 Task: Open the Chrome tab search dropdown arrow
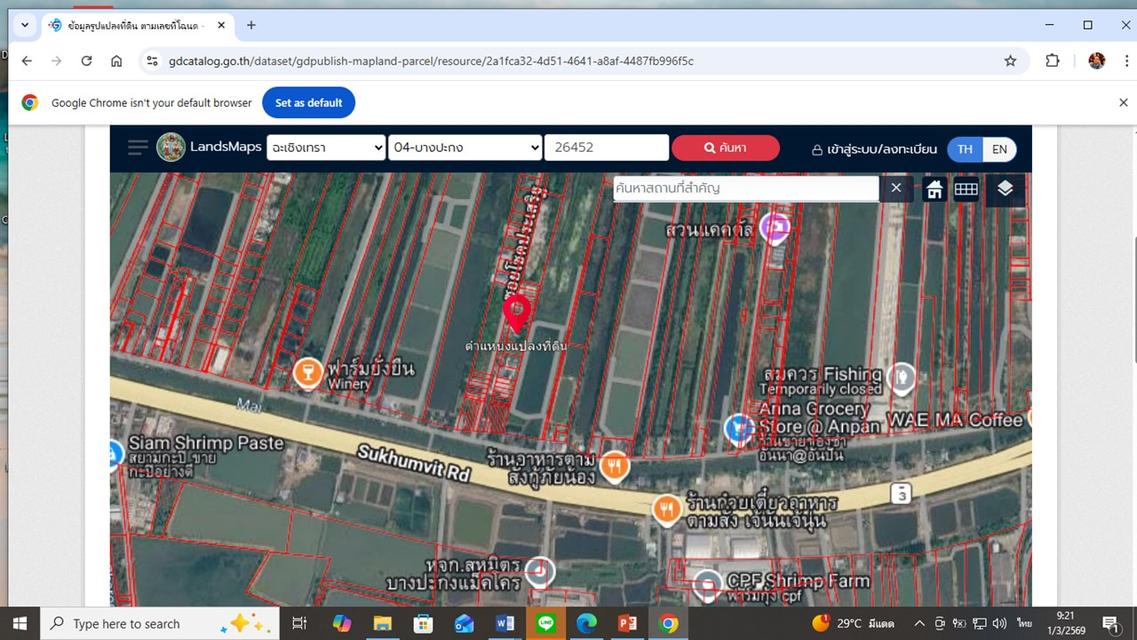point(25,25)
